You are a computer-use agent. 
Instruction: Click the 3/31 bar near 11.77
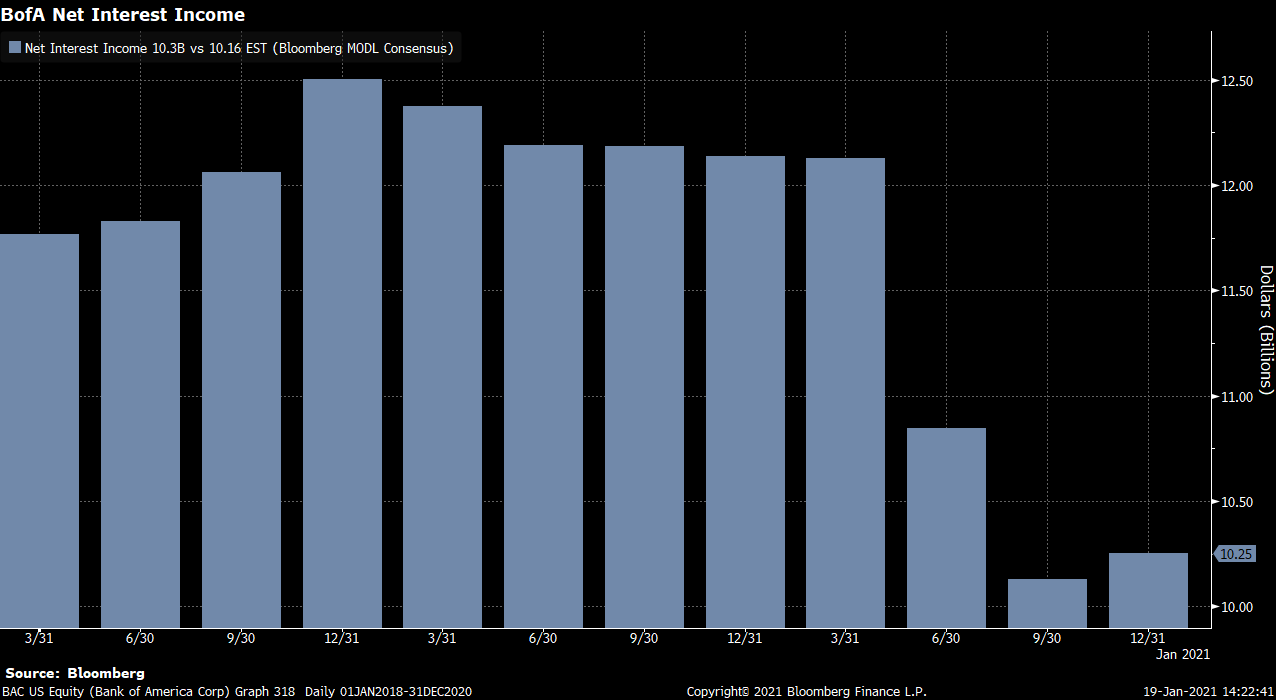pos(40,431)
